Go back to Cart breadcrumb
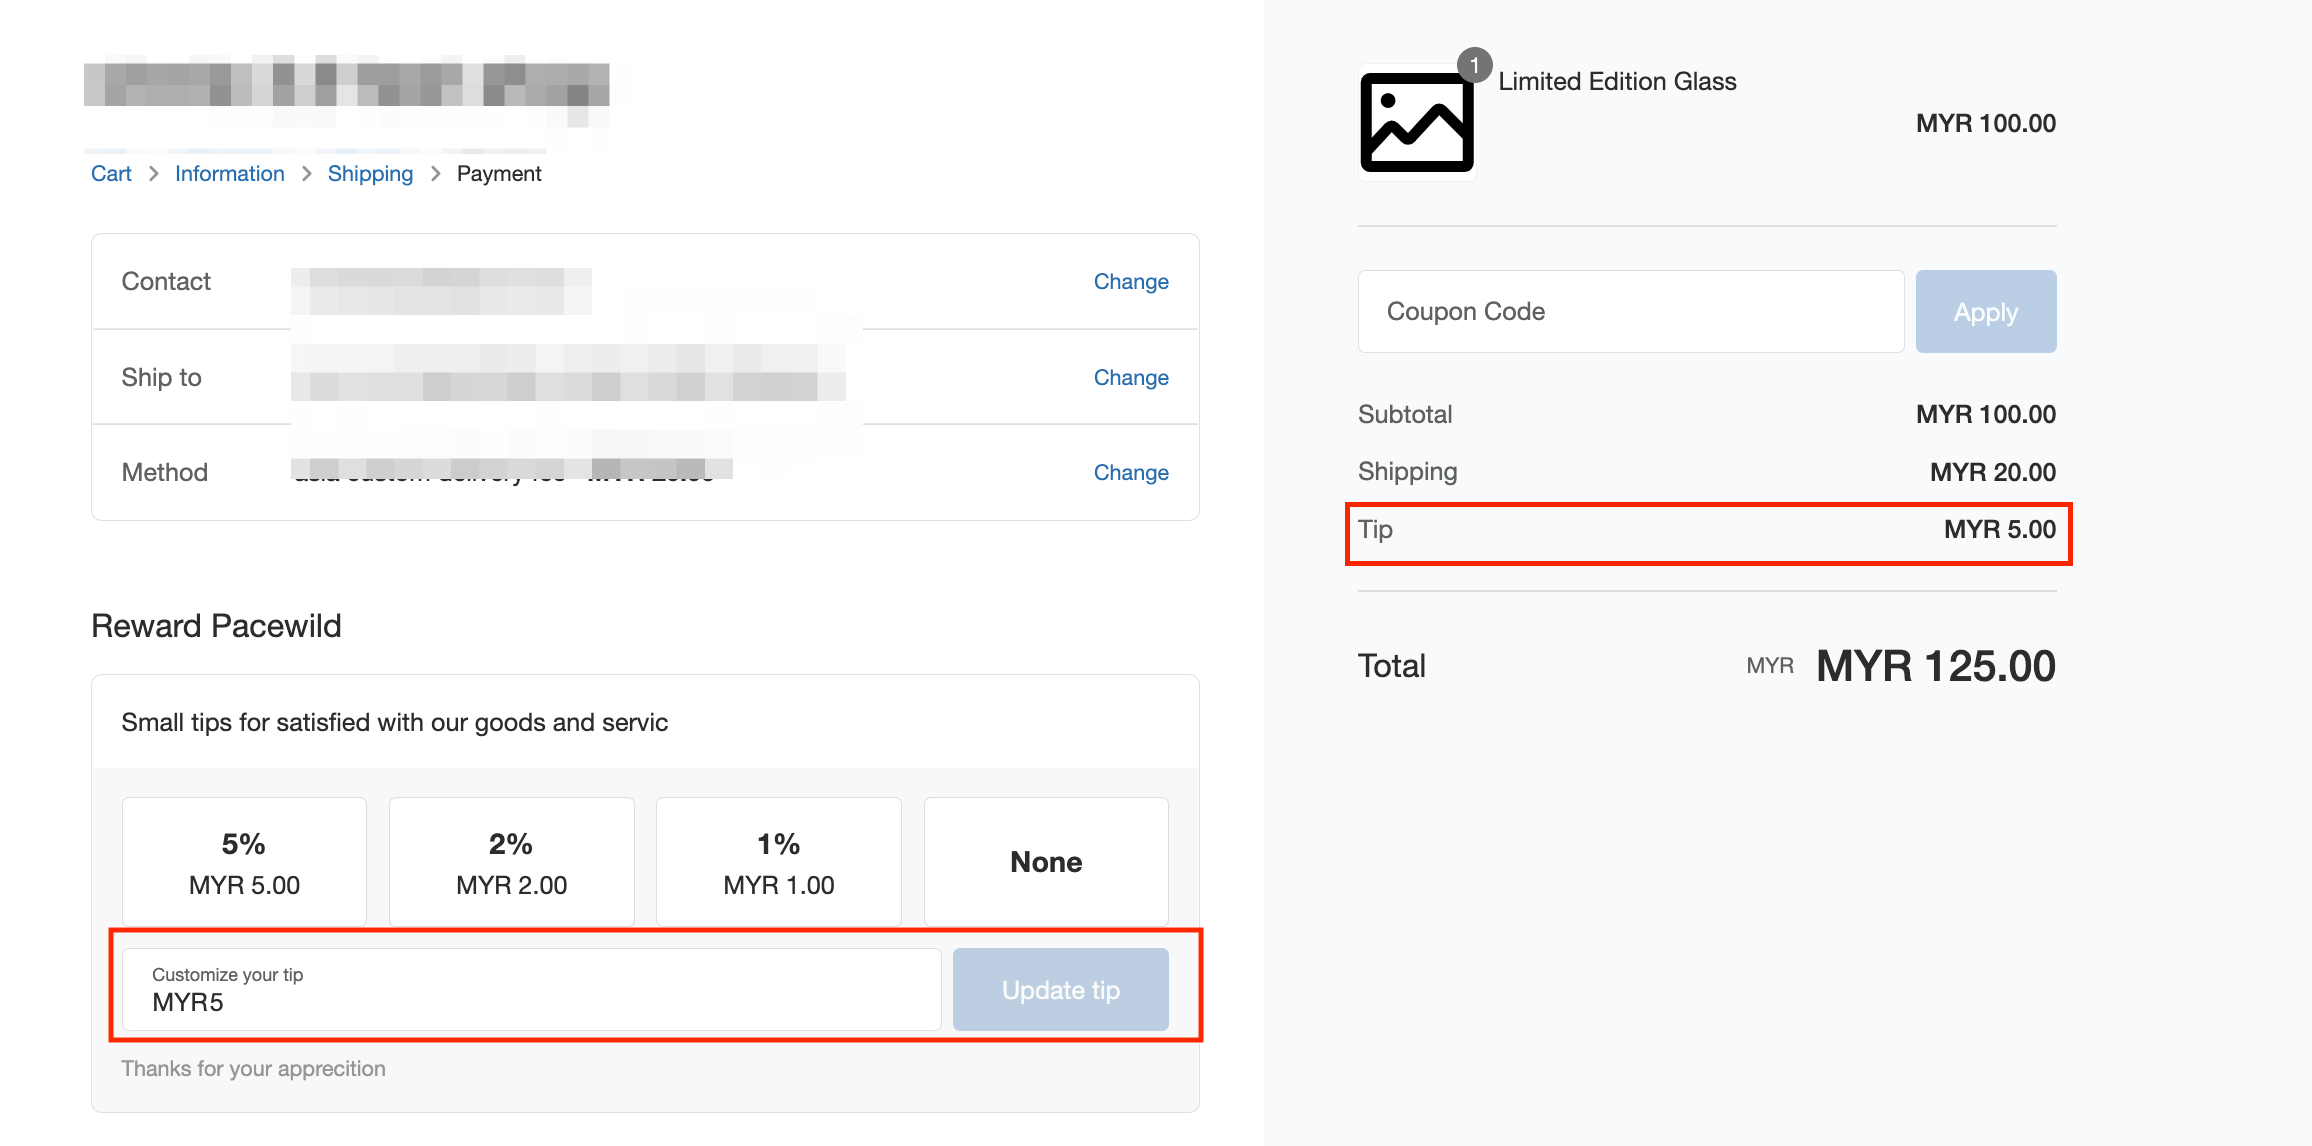 (111, 174)
